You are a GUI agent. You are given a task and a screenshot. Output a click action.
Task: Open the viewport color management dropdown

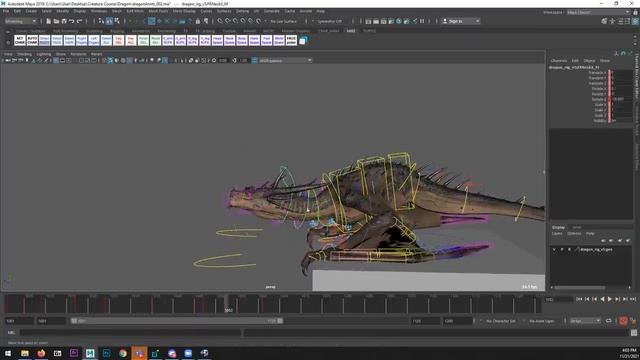point(285,60)
